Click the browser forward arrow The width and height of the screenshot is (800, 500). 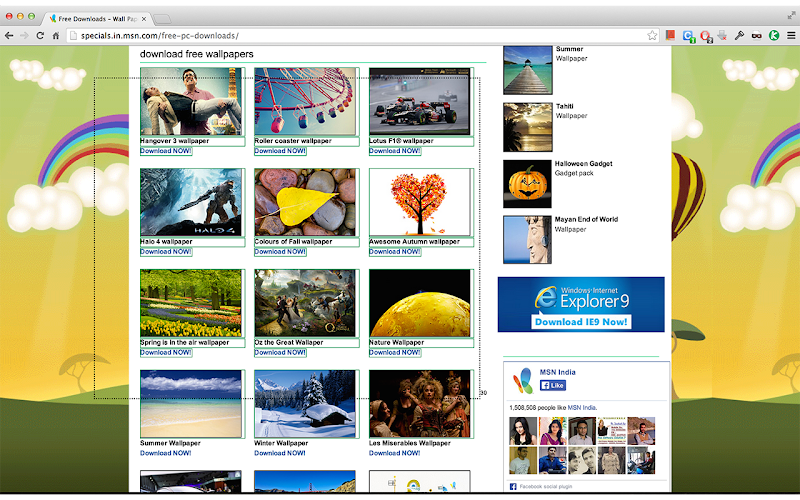[x=24, y=35]
